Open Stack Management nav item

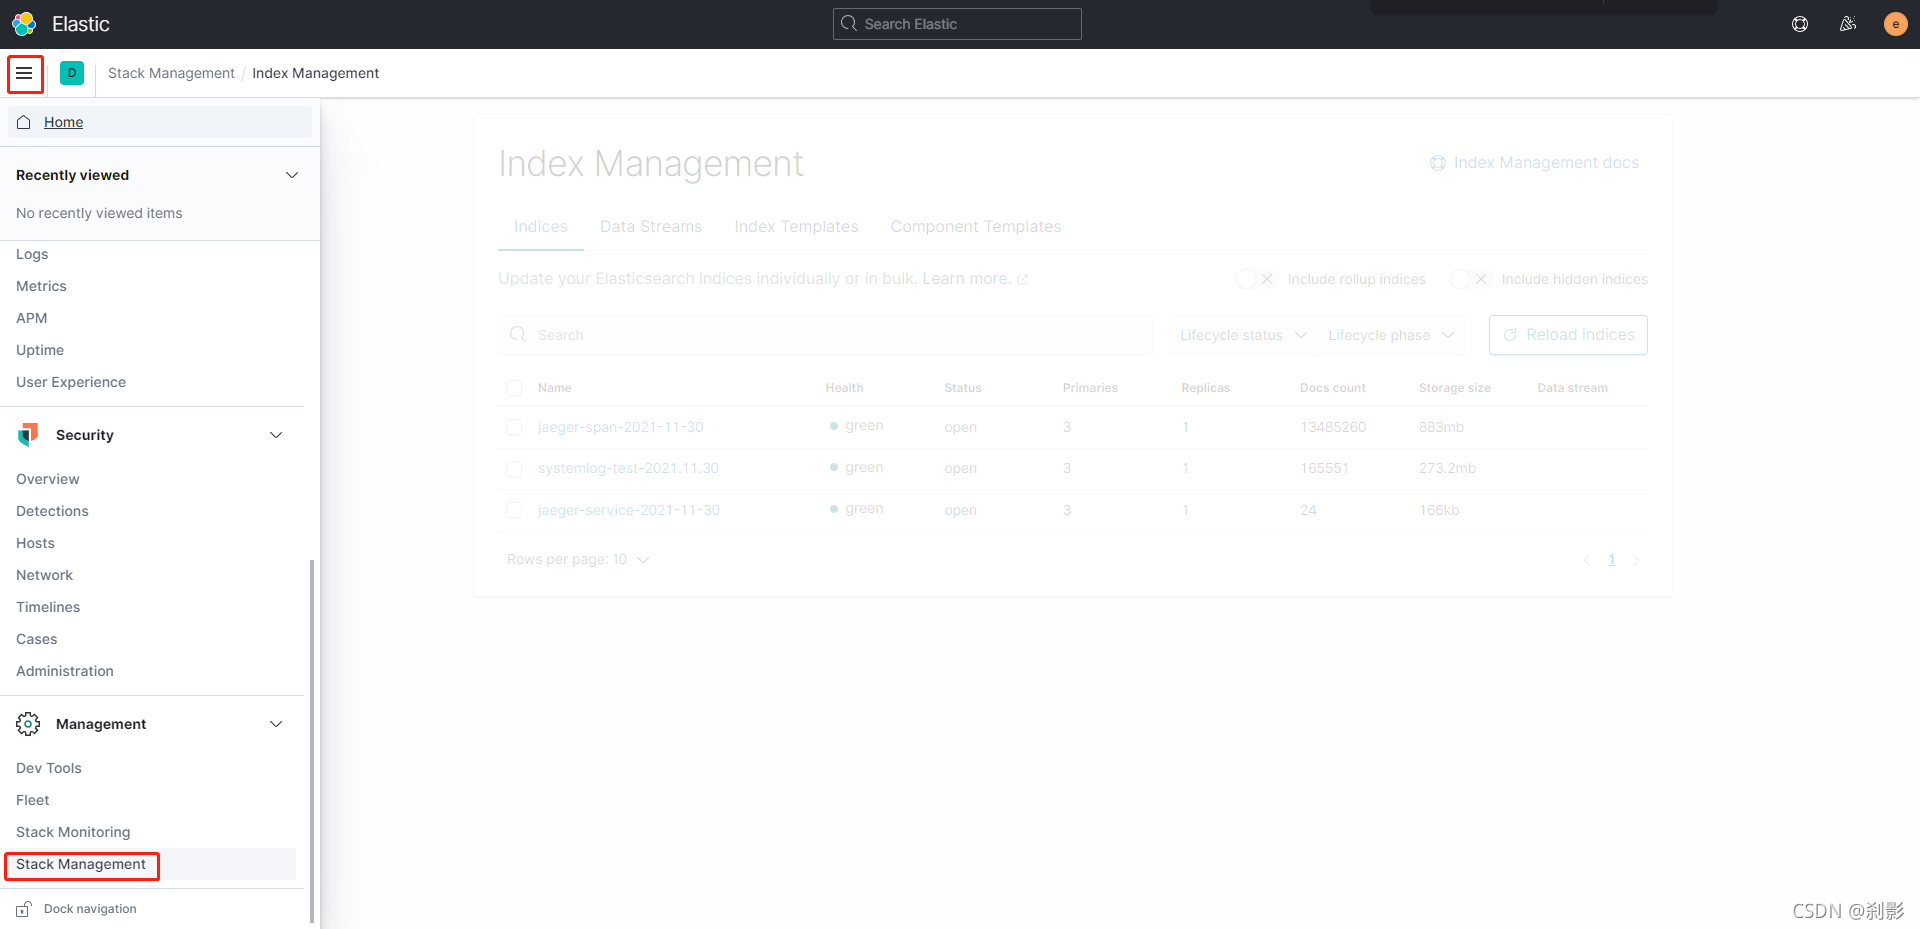tap(81, 864)
